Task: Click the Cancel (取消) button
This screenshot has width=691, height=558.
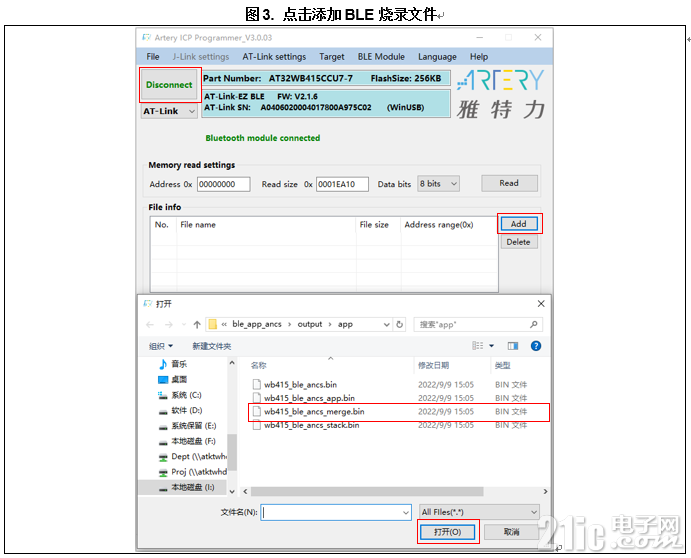Action: (x=512, y=532)
